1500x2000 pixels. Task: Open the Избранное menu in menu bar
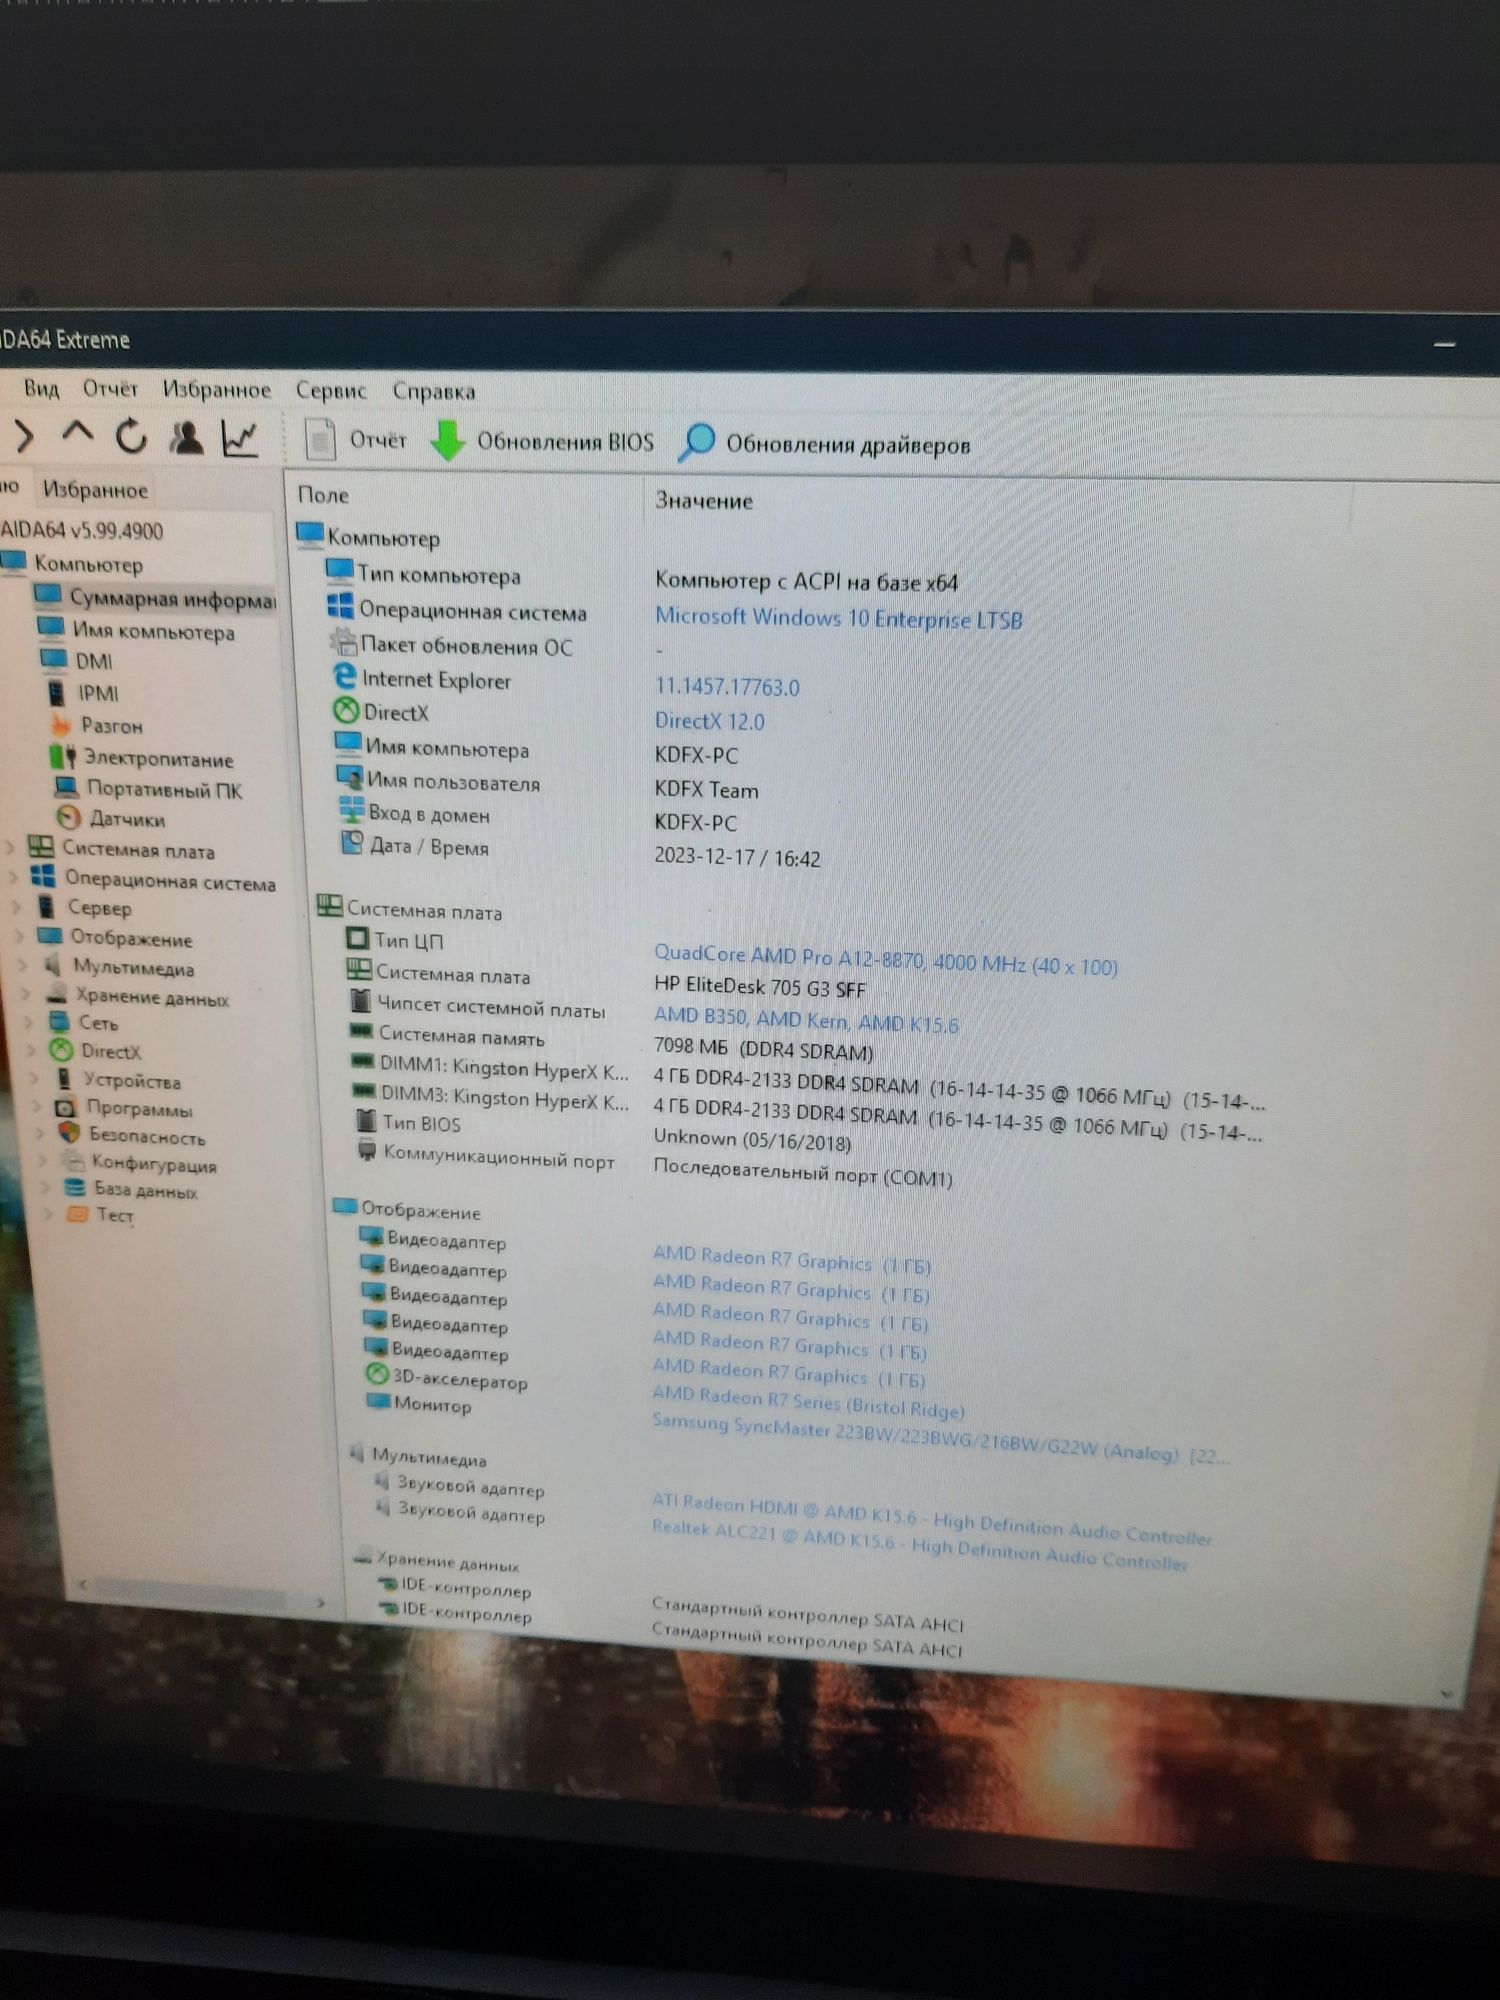tap(217, 389)
